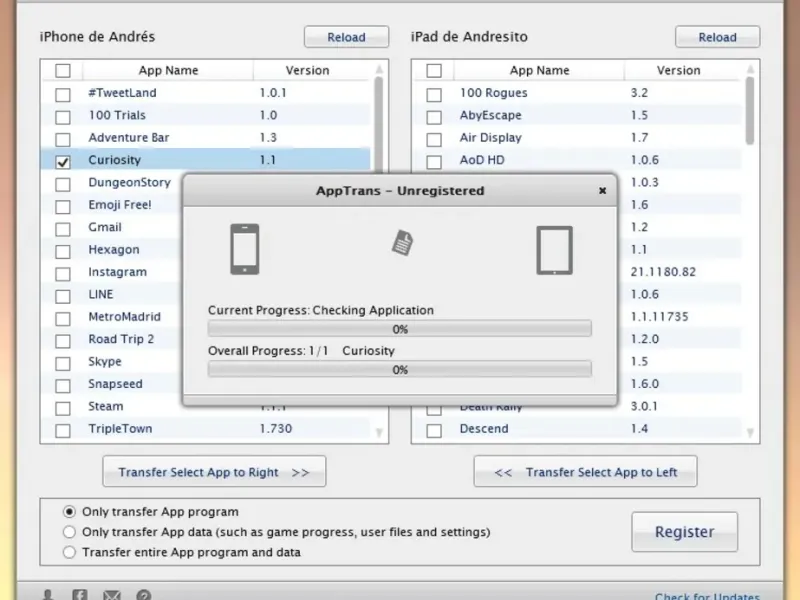The image size is (800, 600).
Task: Click the iPhone list scroll-down arrow
Action: [379, 433]
